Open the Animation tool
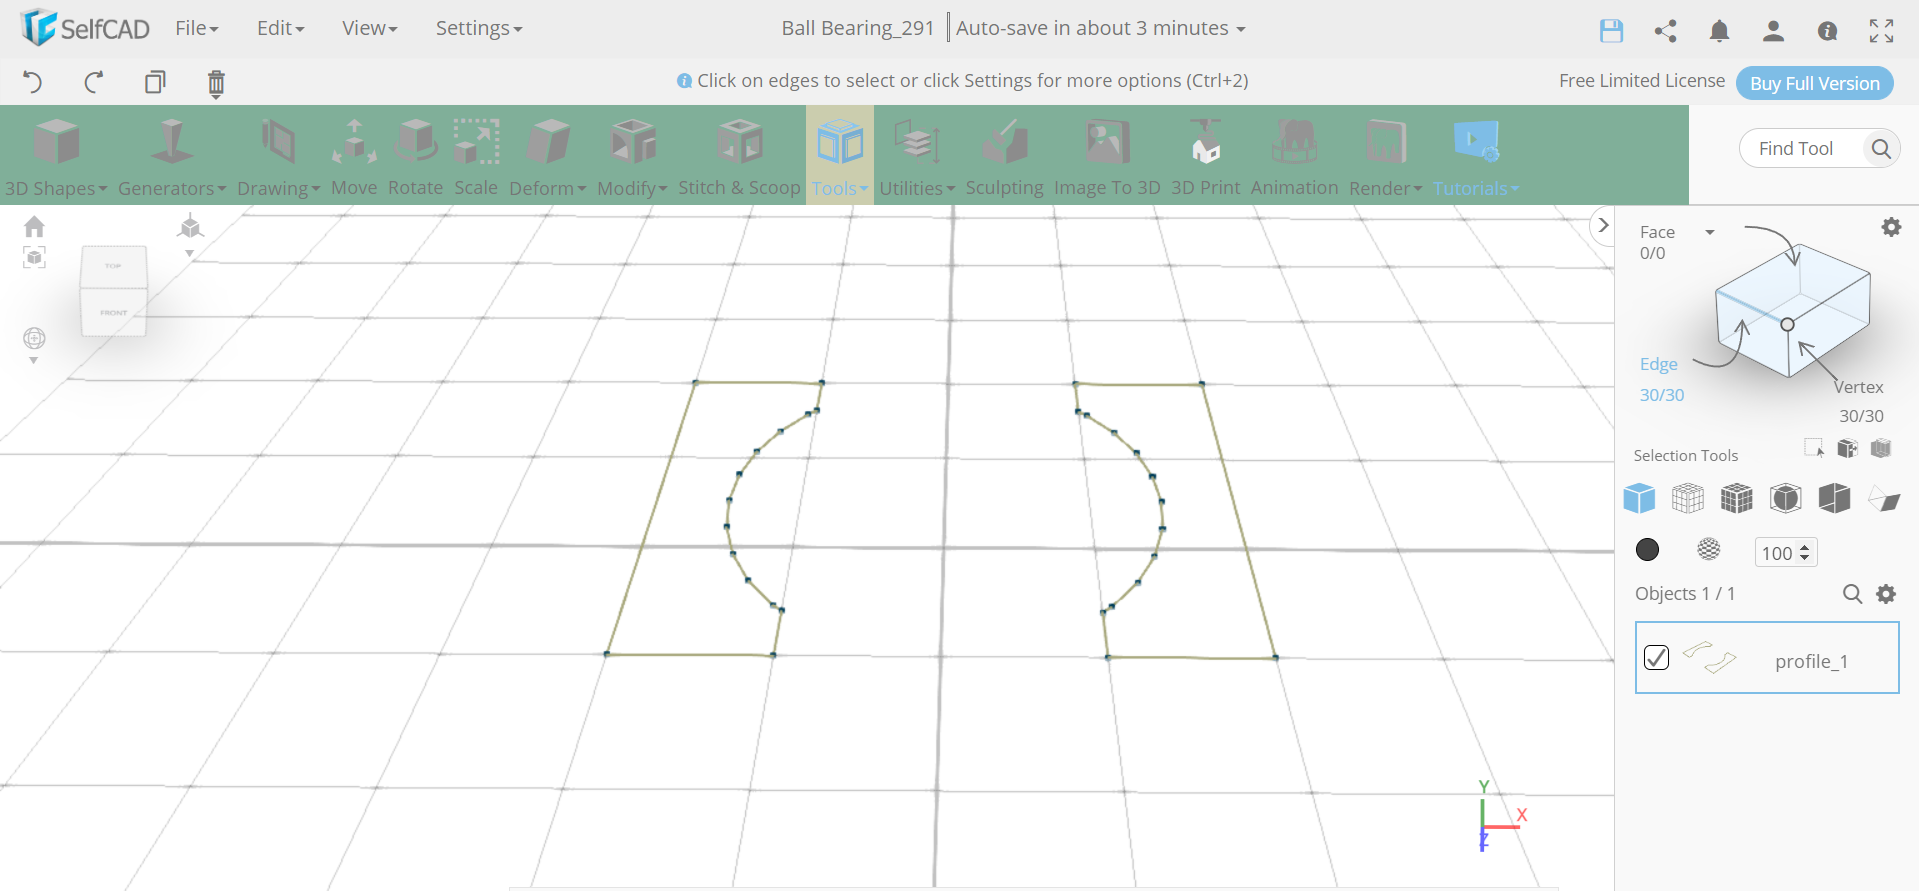This screenshot has height=891, width=1919. tap(1294, 157)
